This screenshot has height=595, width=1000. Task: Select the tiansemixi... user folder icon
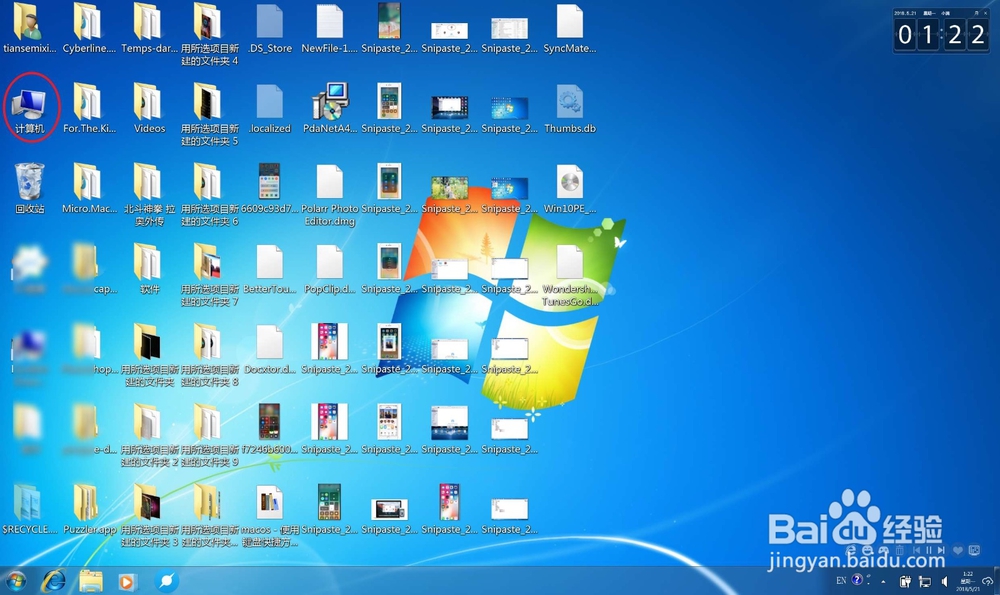tap(29, 28)
